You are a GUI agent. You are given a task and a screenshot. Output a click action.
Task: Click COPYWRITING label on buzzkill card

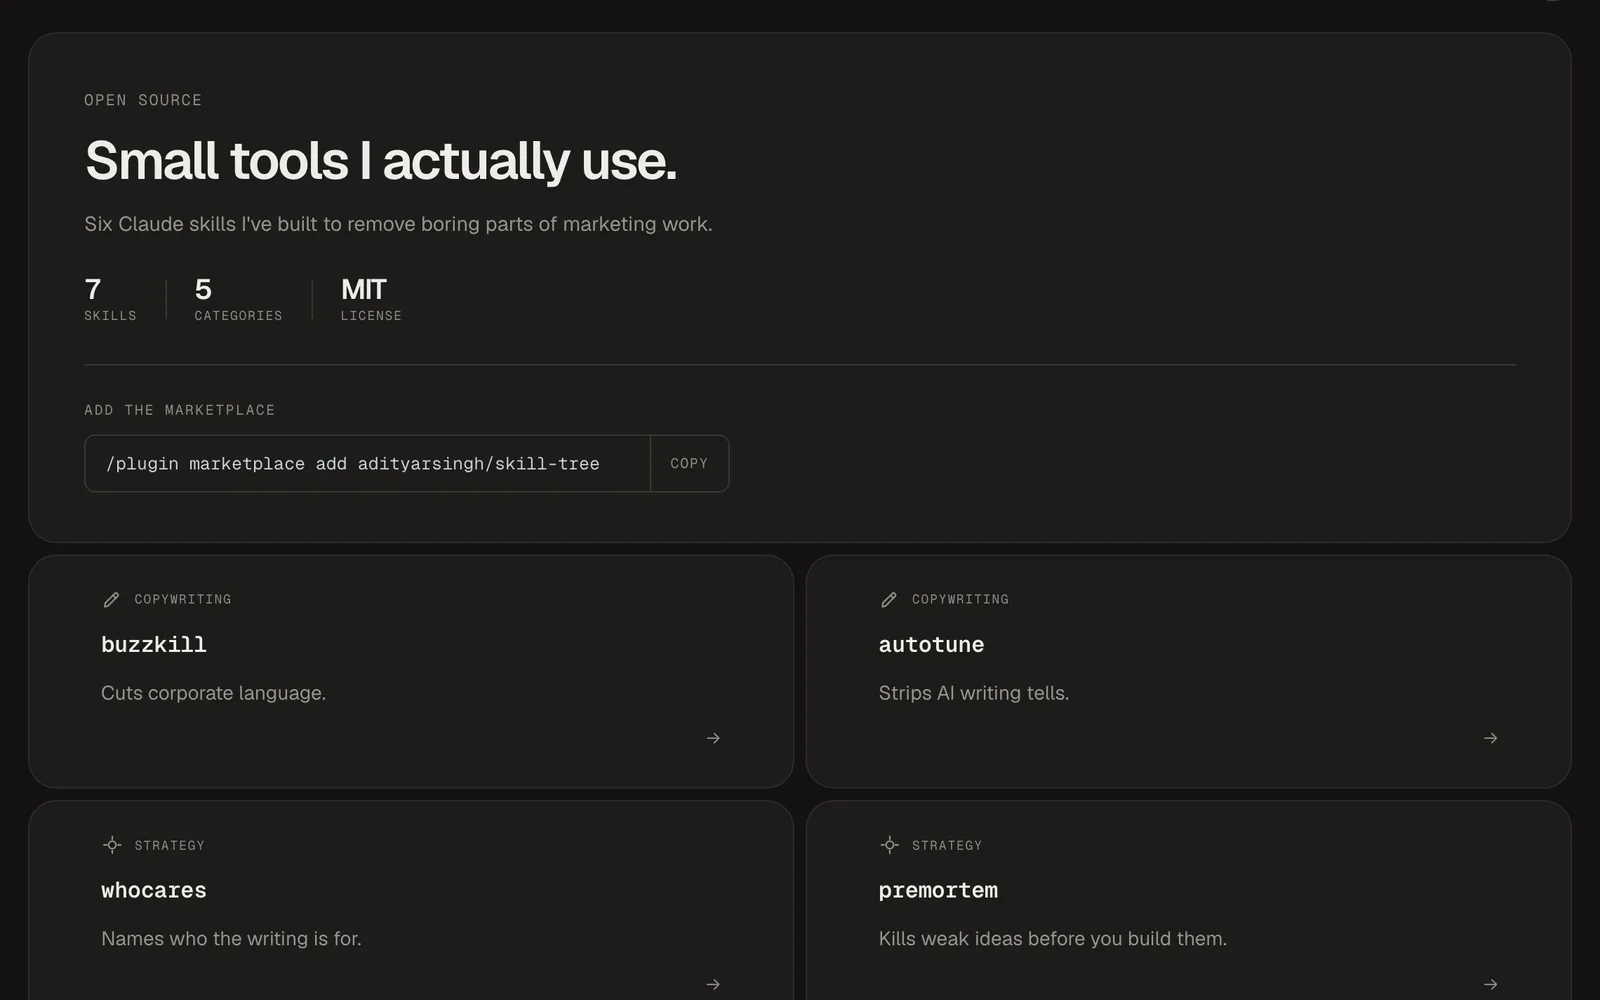click(x=183, y=599)
